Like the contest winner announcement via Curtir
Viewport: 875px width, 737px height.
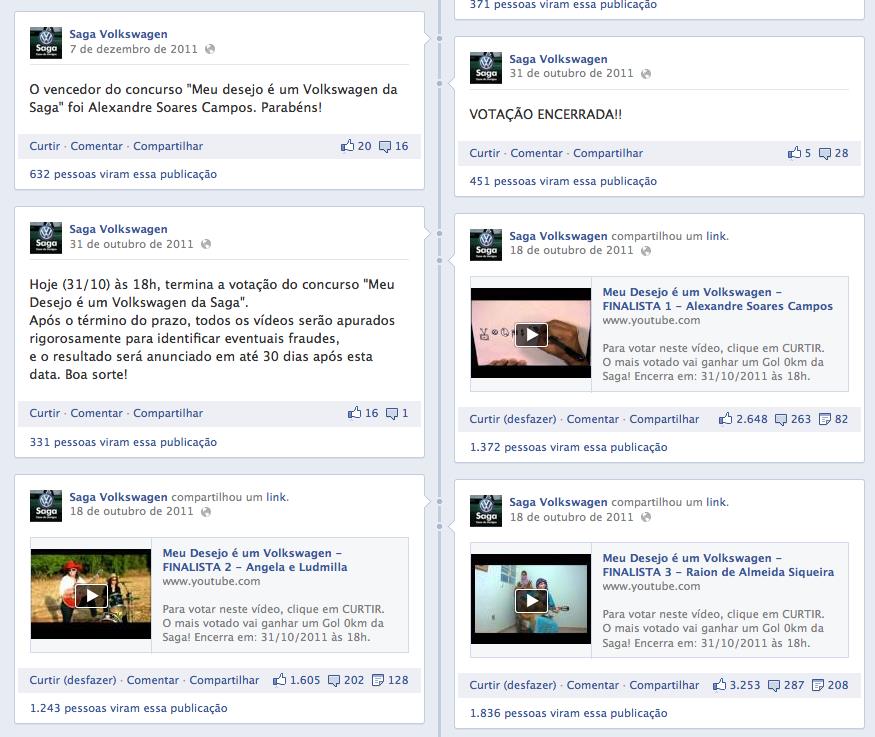click(45, 146)
